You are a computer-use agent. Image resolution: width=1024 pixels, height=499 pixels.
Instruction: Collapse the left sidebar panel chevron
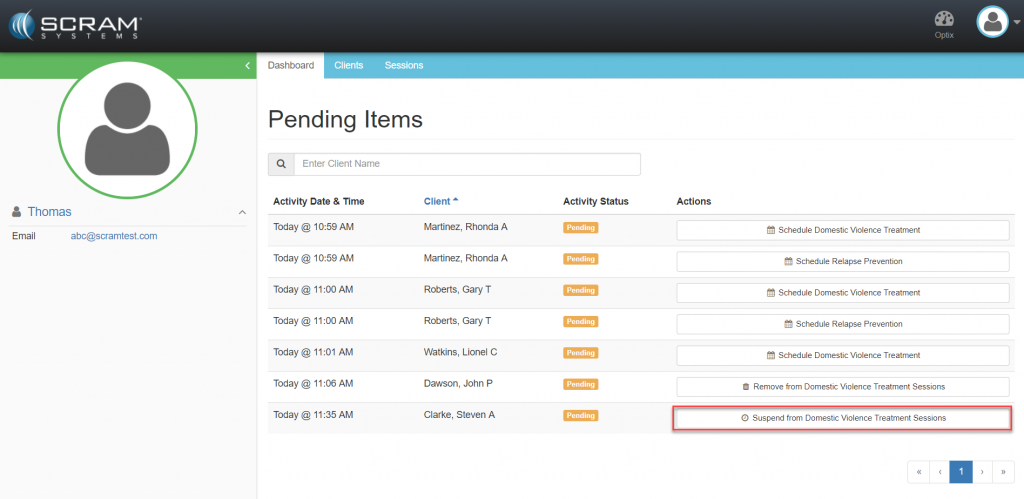coord(248,66)
